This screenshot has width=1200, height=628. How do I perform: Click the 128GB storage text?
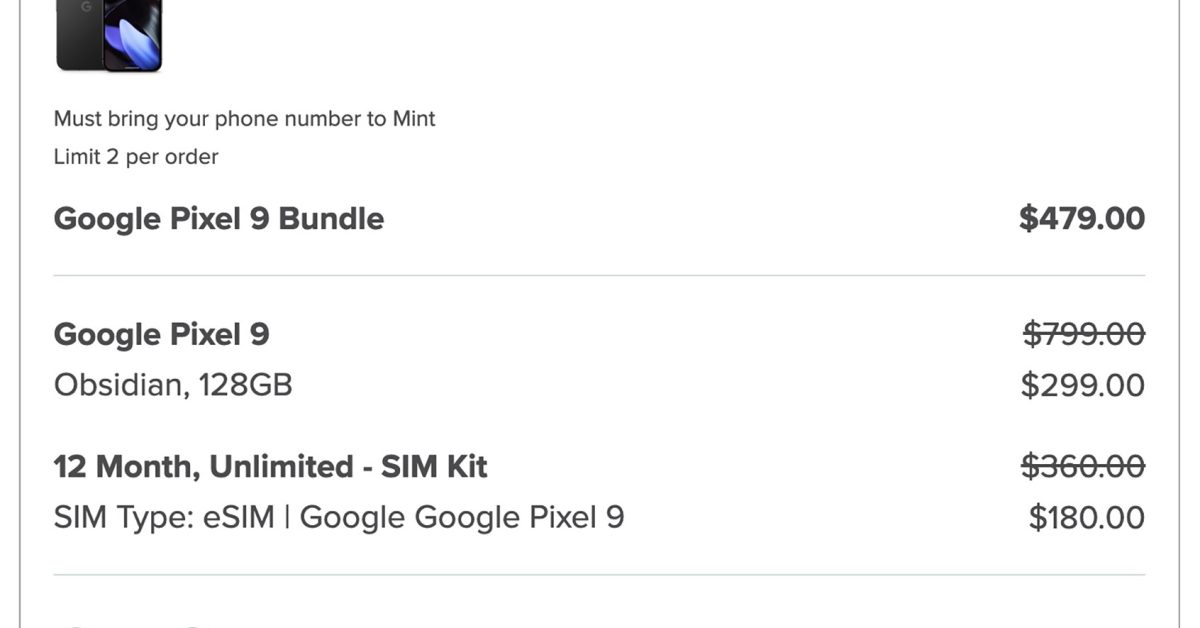(245, 385)
